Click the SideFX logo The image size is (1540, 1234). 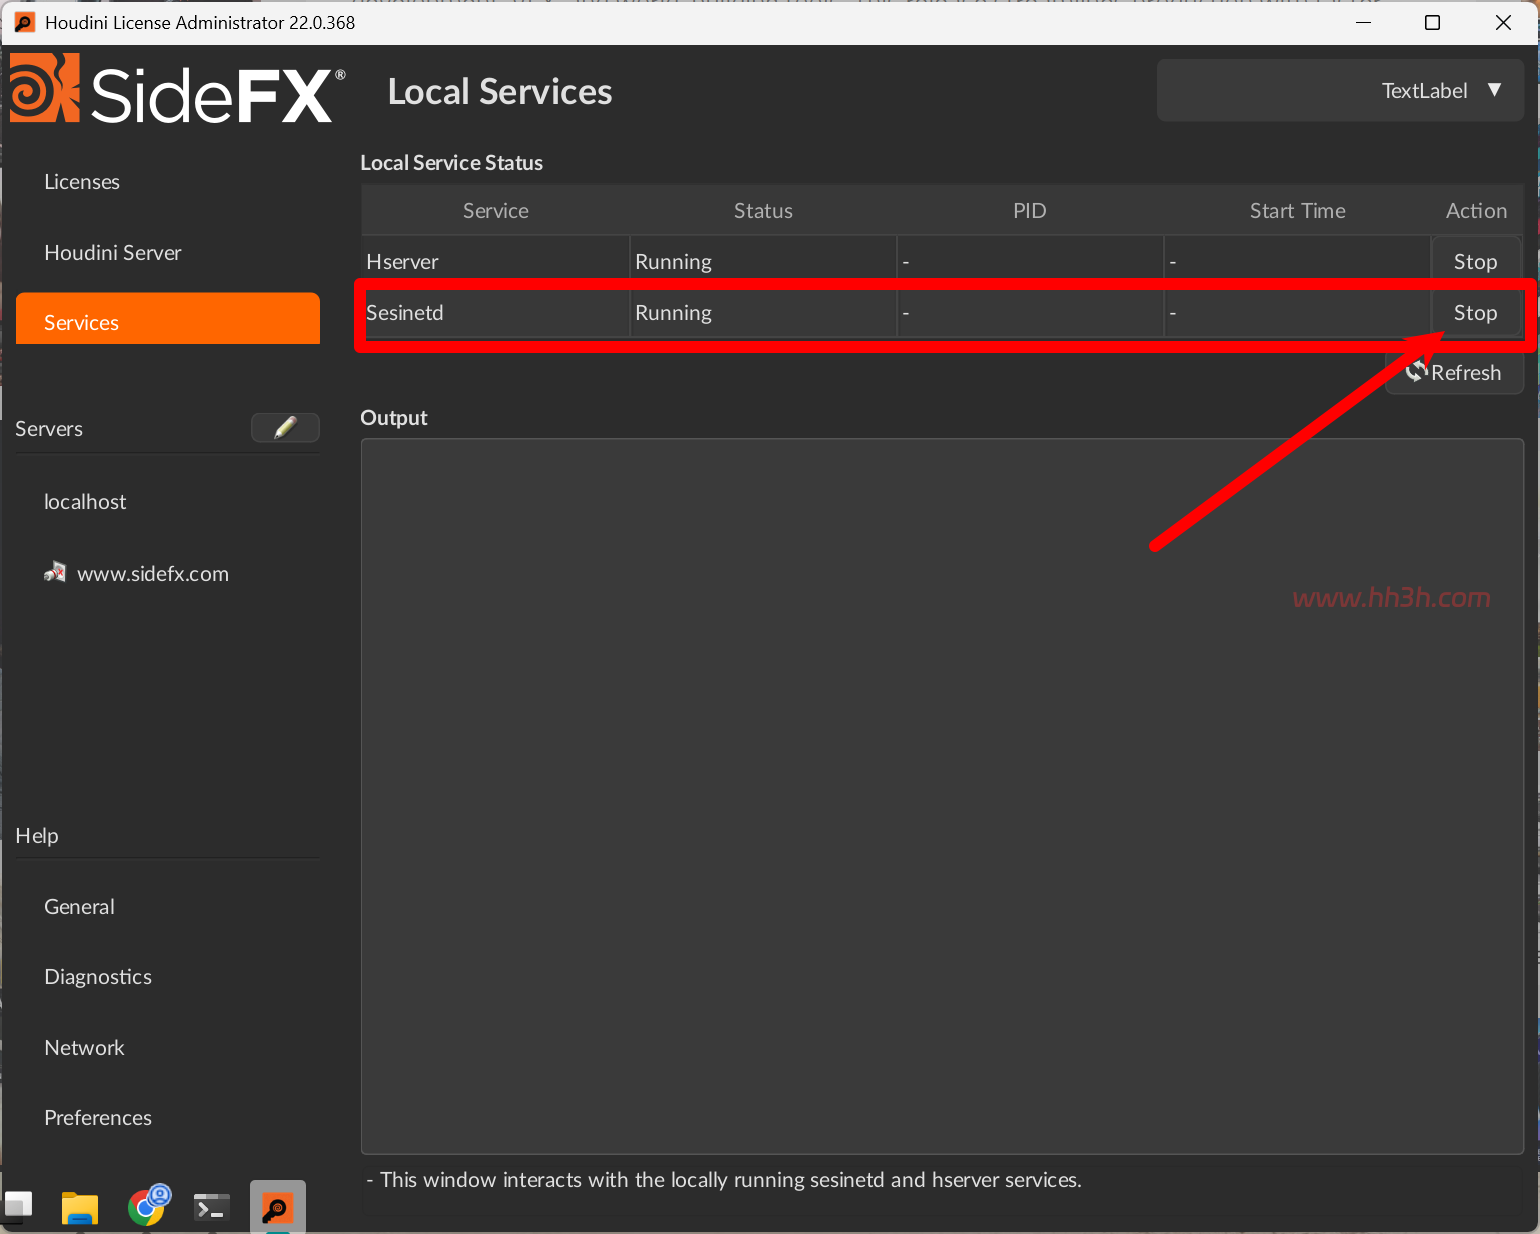tap(178, 89)
